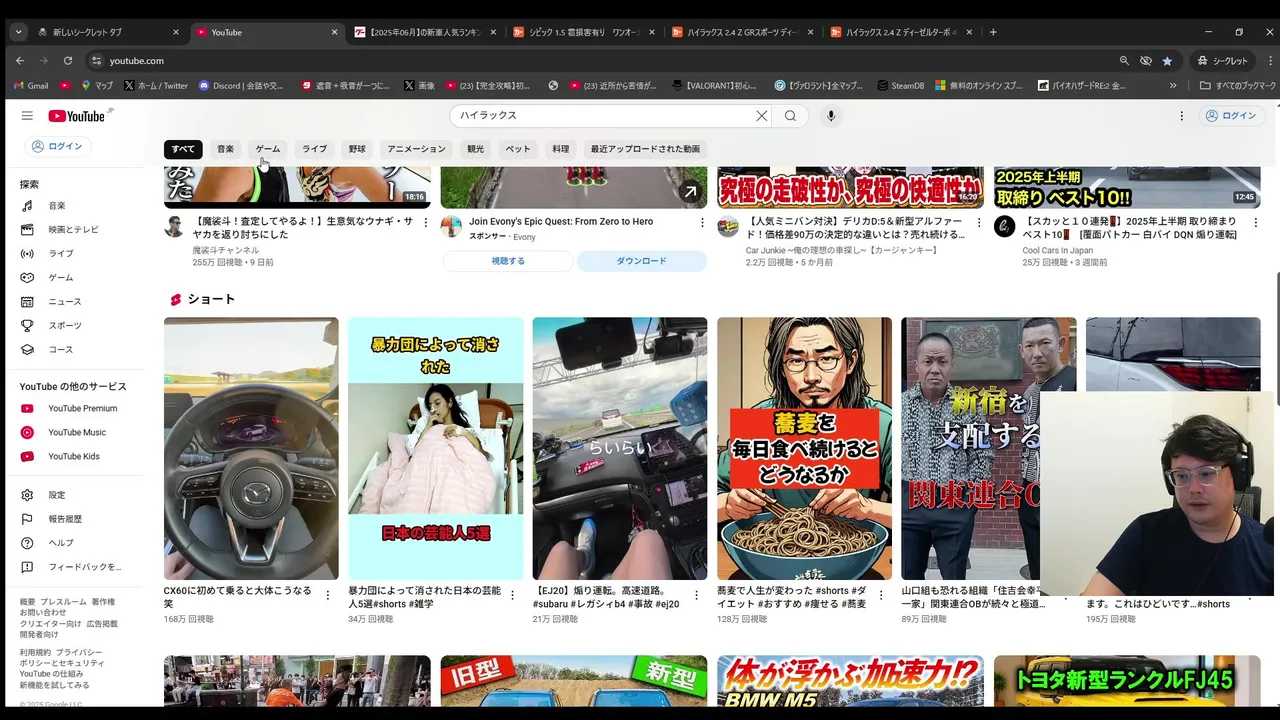The width and height of the screenshot is (1280, 720).
Task: Go back with the browser back arrow
Action: pos(20,61)
